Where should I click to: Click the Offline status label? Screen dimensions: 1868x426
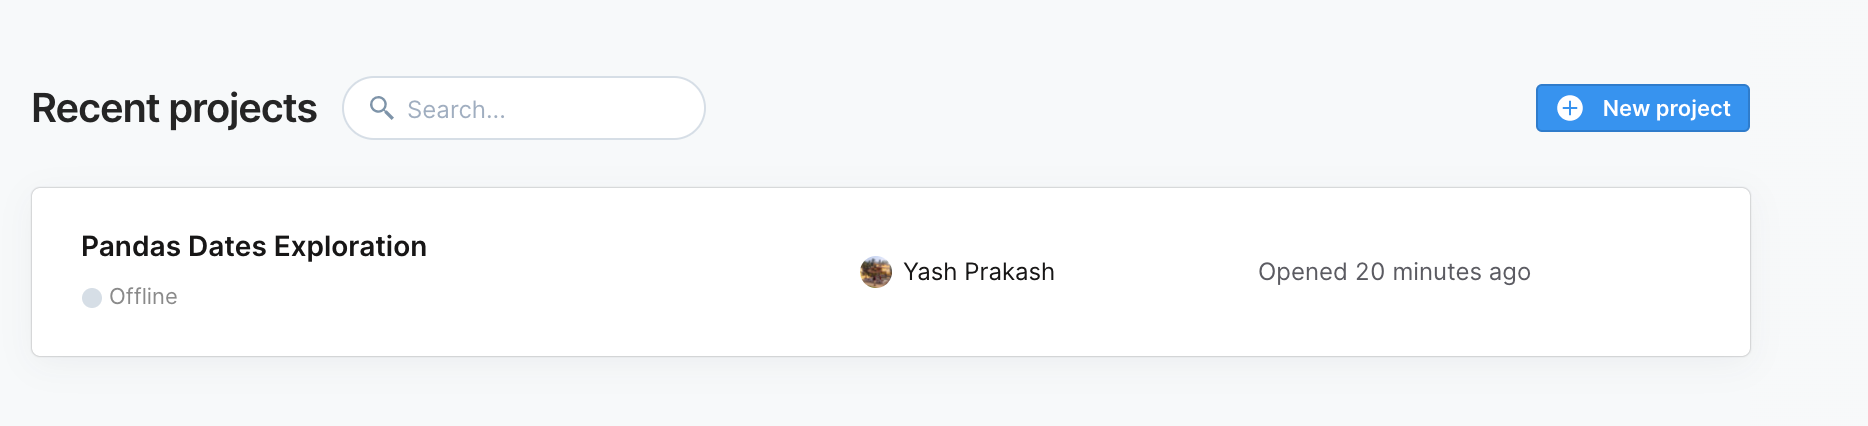coord(143,297)
